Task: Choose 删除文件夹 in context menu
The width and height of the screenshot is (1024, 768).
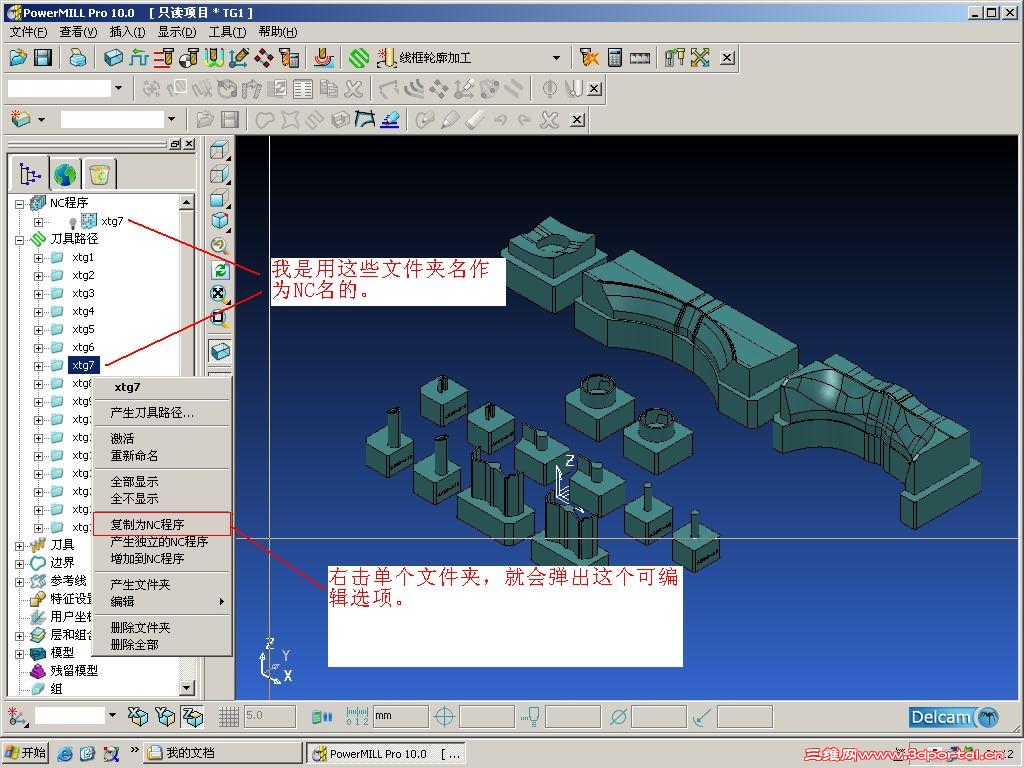Action: [162, 628]
